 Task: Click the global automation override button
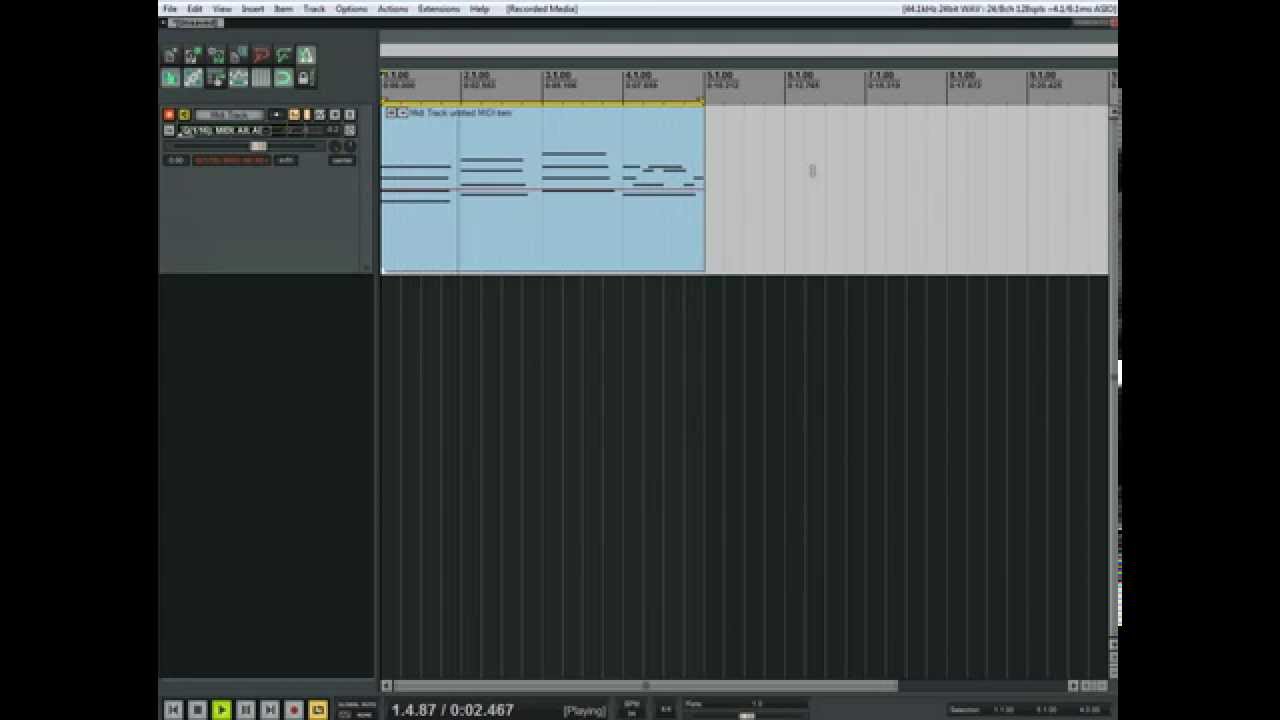(356, 709)
